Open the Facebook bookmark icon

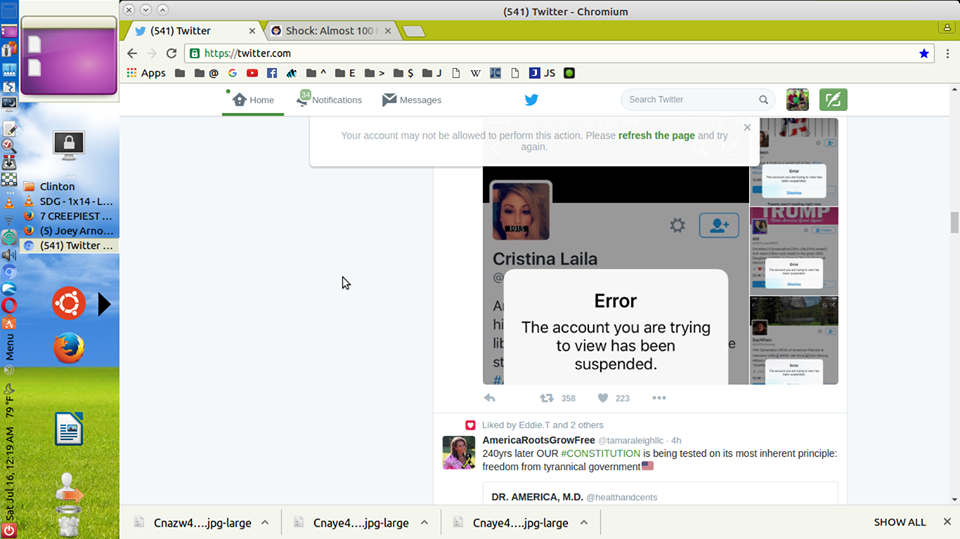click(x=272, y=73)
